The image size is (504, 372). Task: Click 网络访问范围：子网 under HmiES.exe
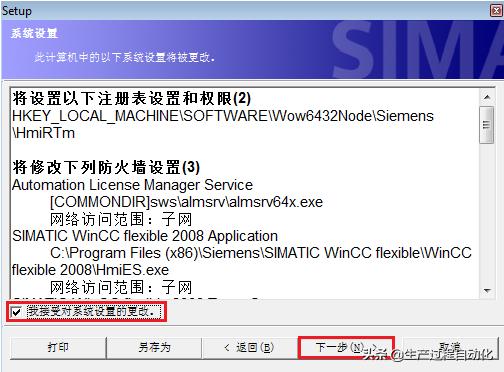tap(121, 287)
